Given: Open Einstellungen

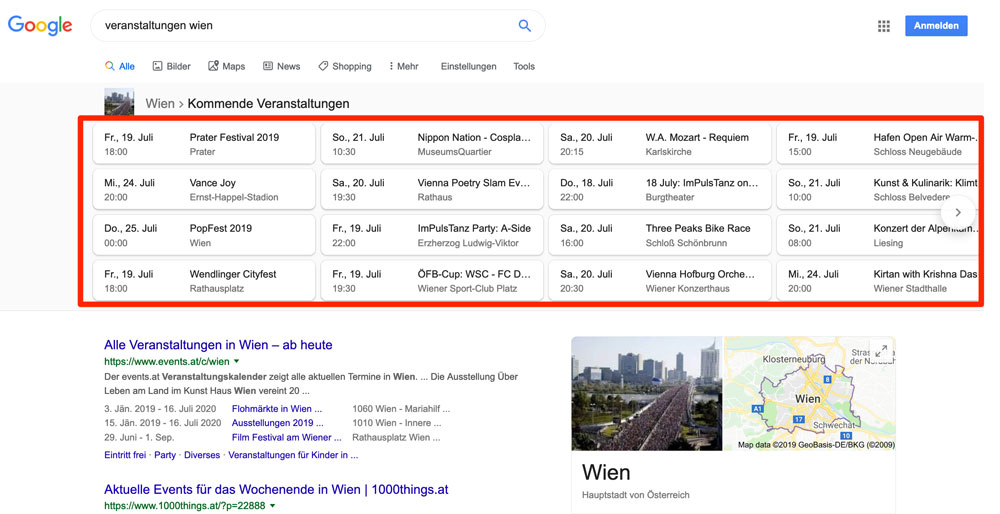Looking at the screenshot, I should [x=468, y=66].
